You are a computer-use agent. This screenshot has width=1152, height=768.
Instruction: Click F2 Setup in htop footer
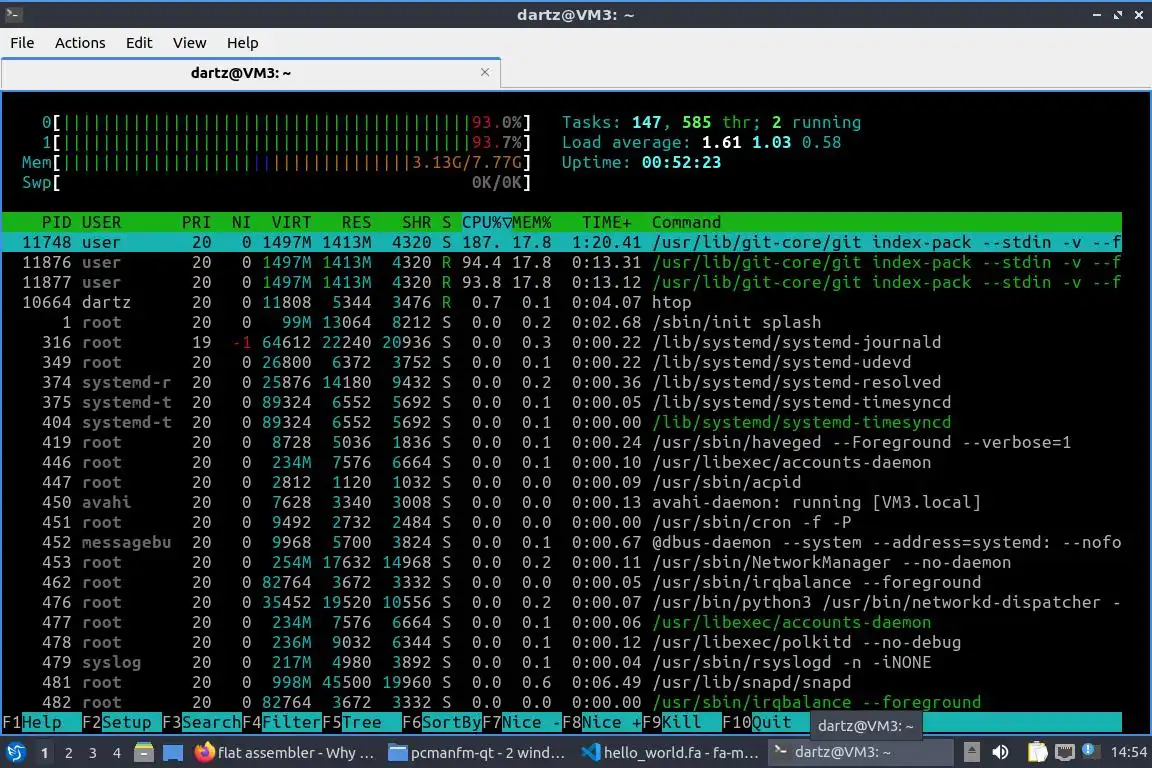pos(121,722)
